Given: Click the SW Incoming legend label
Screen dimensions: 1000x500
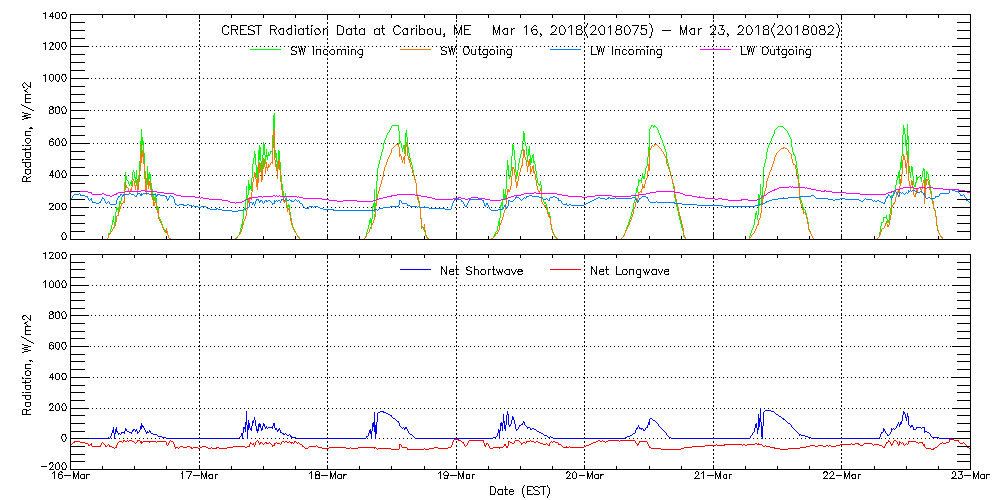Looking at the screenshot, I should click(326, 52).
